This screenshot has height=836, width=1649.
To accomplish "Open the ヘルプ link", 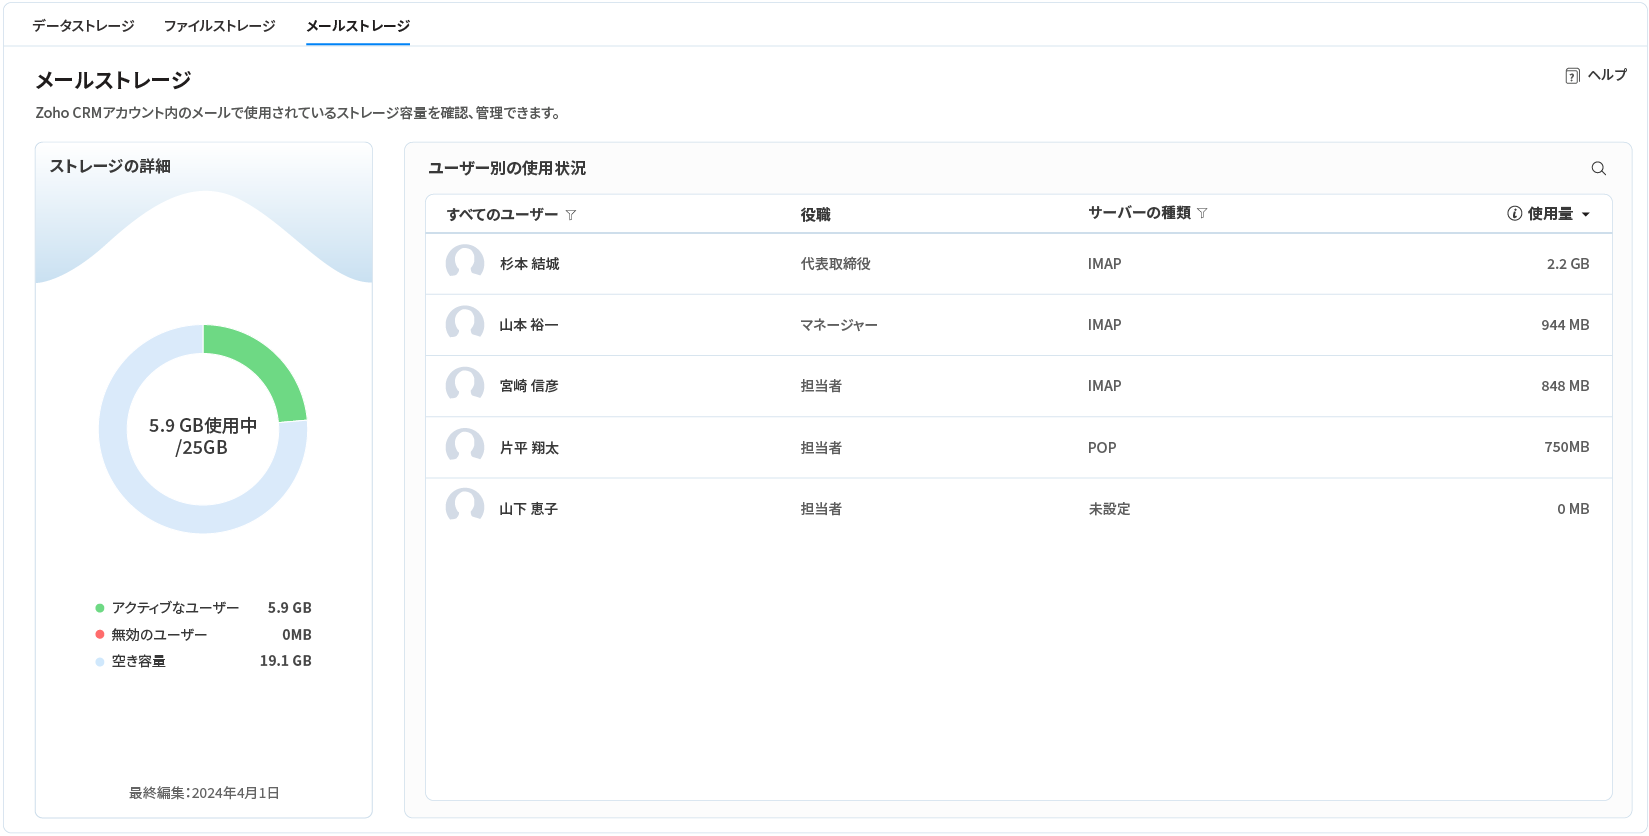I will coord(1607,75).
